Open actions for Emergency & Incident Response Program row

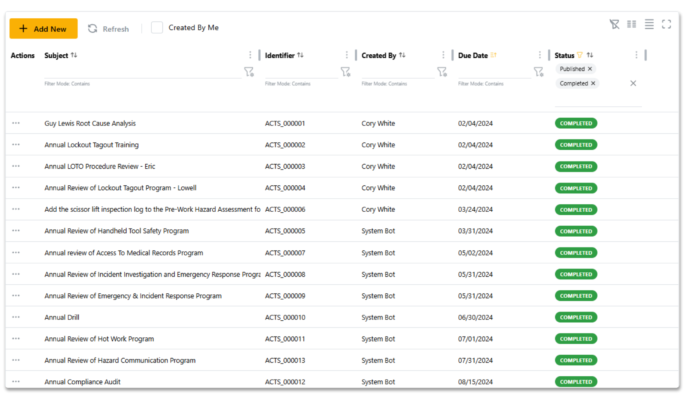point(16,296)
